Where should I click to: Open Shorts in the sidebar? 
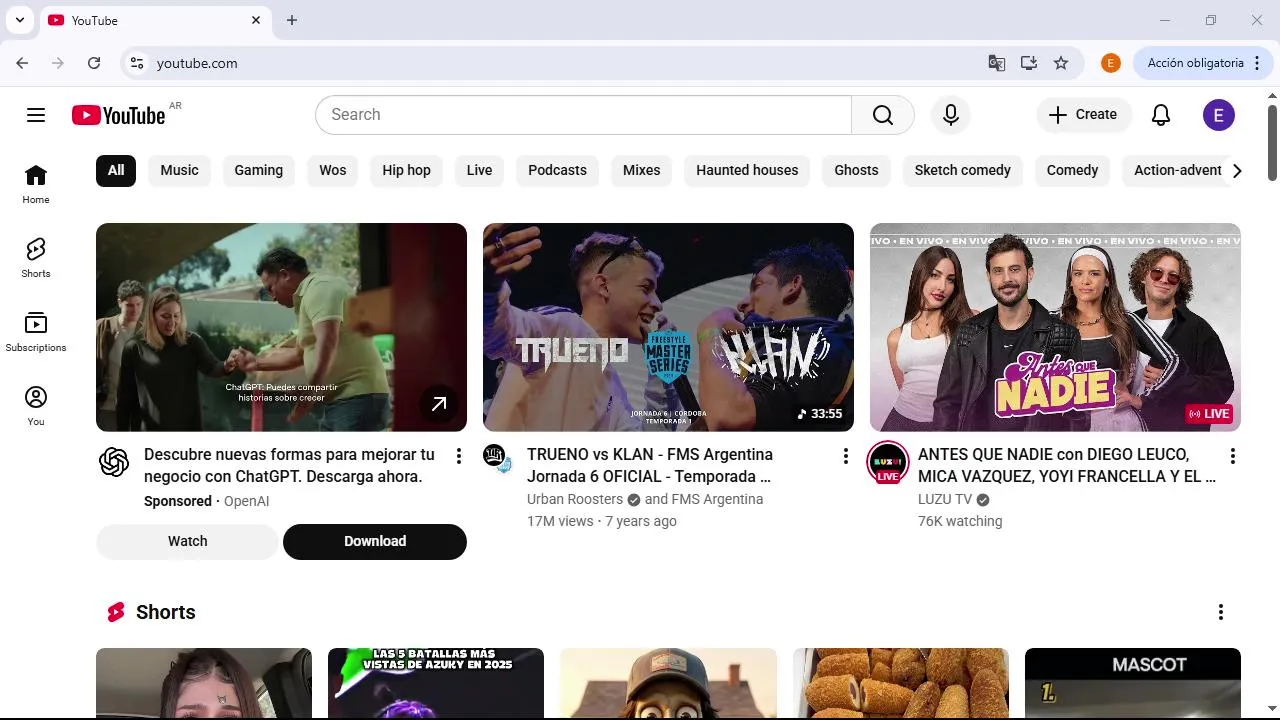(36, 258)
